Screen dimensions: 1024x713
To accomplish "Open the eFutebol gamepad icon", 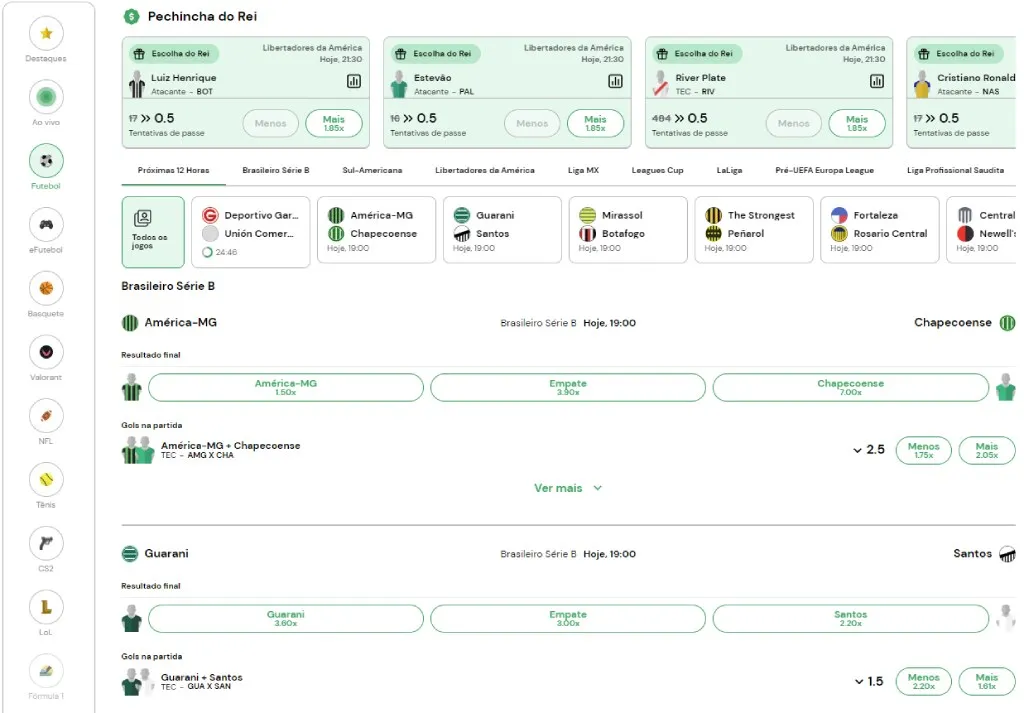I will click(46, 225).
